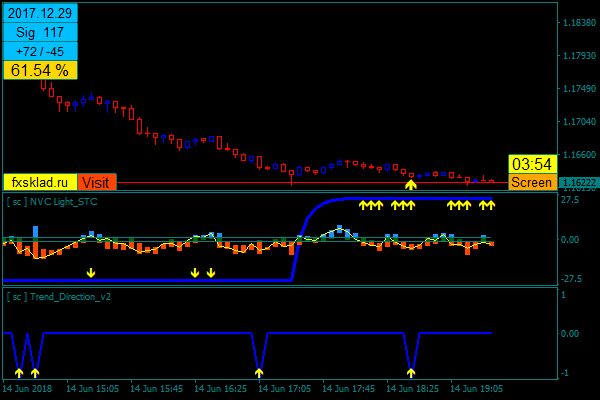Viewport: 600px width, 400px height.
Task: Click the orange Screen button
Action: tap(532, 182)
